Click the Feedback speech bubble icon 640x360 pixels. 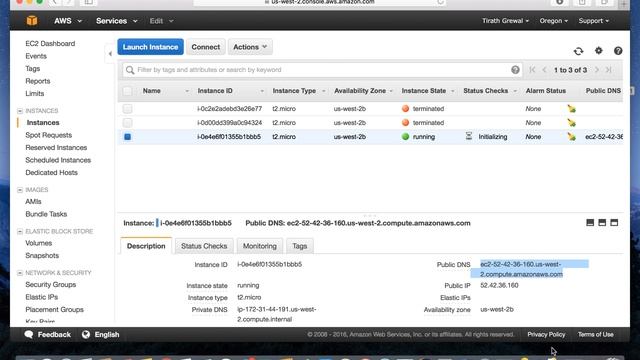(x=29, y=335)
